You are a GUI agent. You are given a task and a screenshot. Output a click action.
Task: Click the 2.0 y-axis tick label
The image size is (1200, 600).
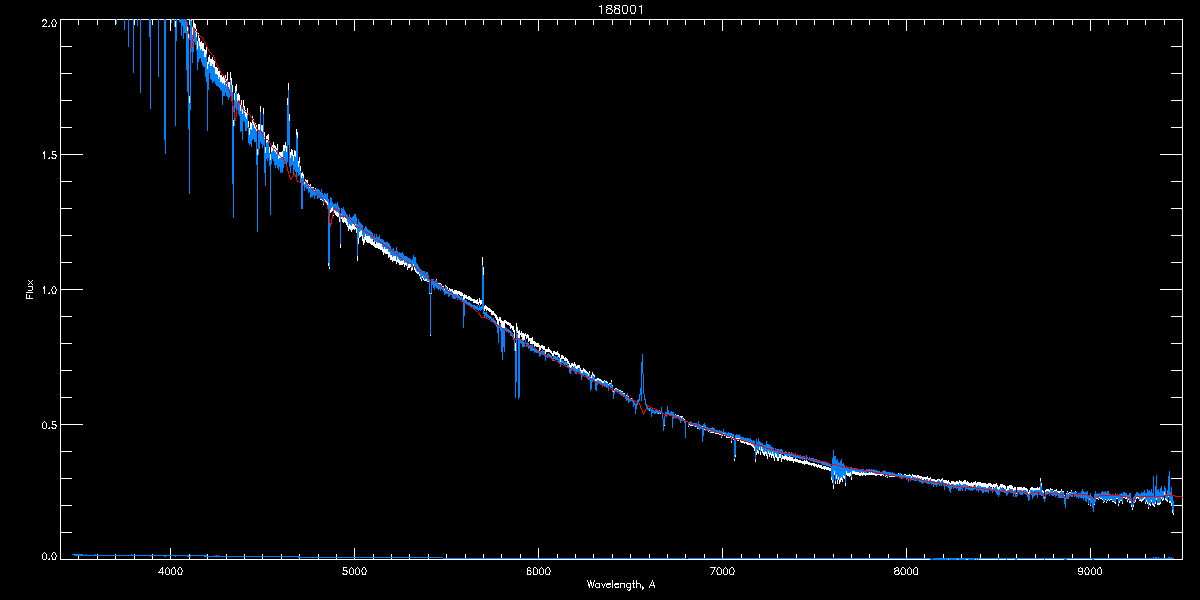coord(48,22)
